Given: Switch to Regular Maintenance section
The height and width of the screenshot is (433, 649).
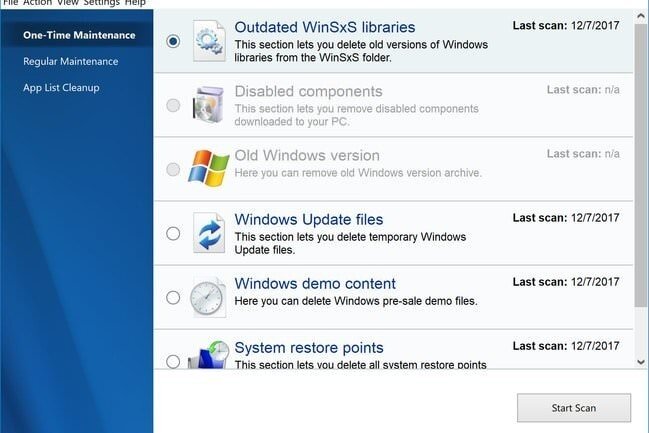Looking at the screenshot, I should (x=71, y=61).
